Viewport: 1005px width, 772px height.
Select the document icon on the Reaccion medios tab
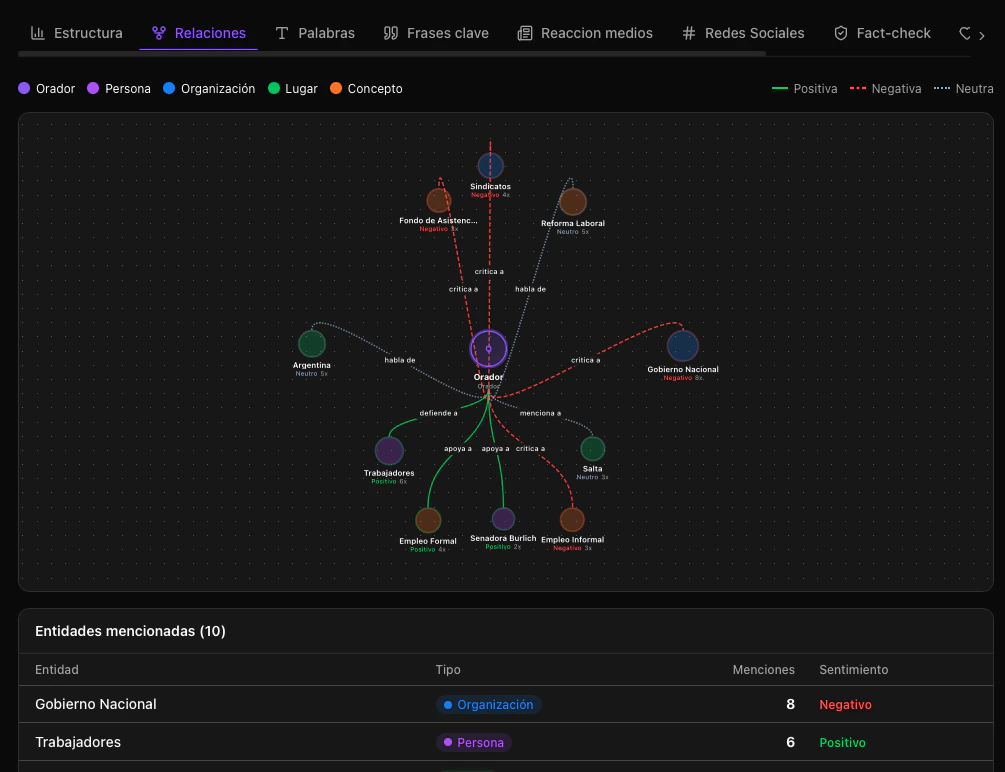524,32
